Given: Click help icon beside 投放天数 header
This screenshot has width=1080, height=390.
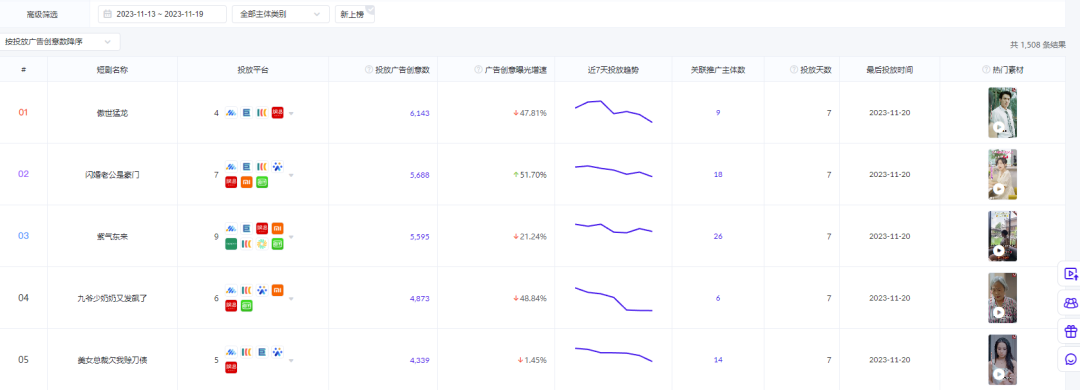Looking at the screenshot, I should pos(793,70).
